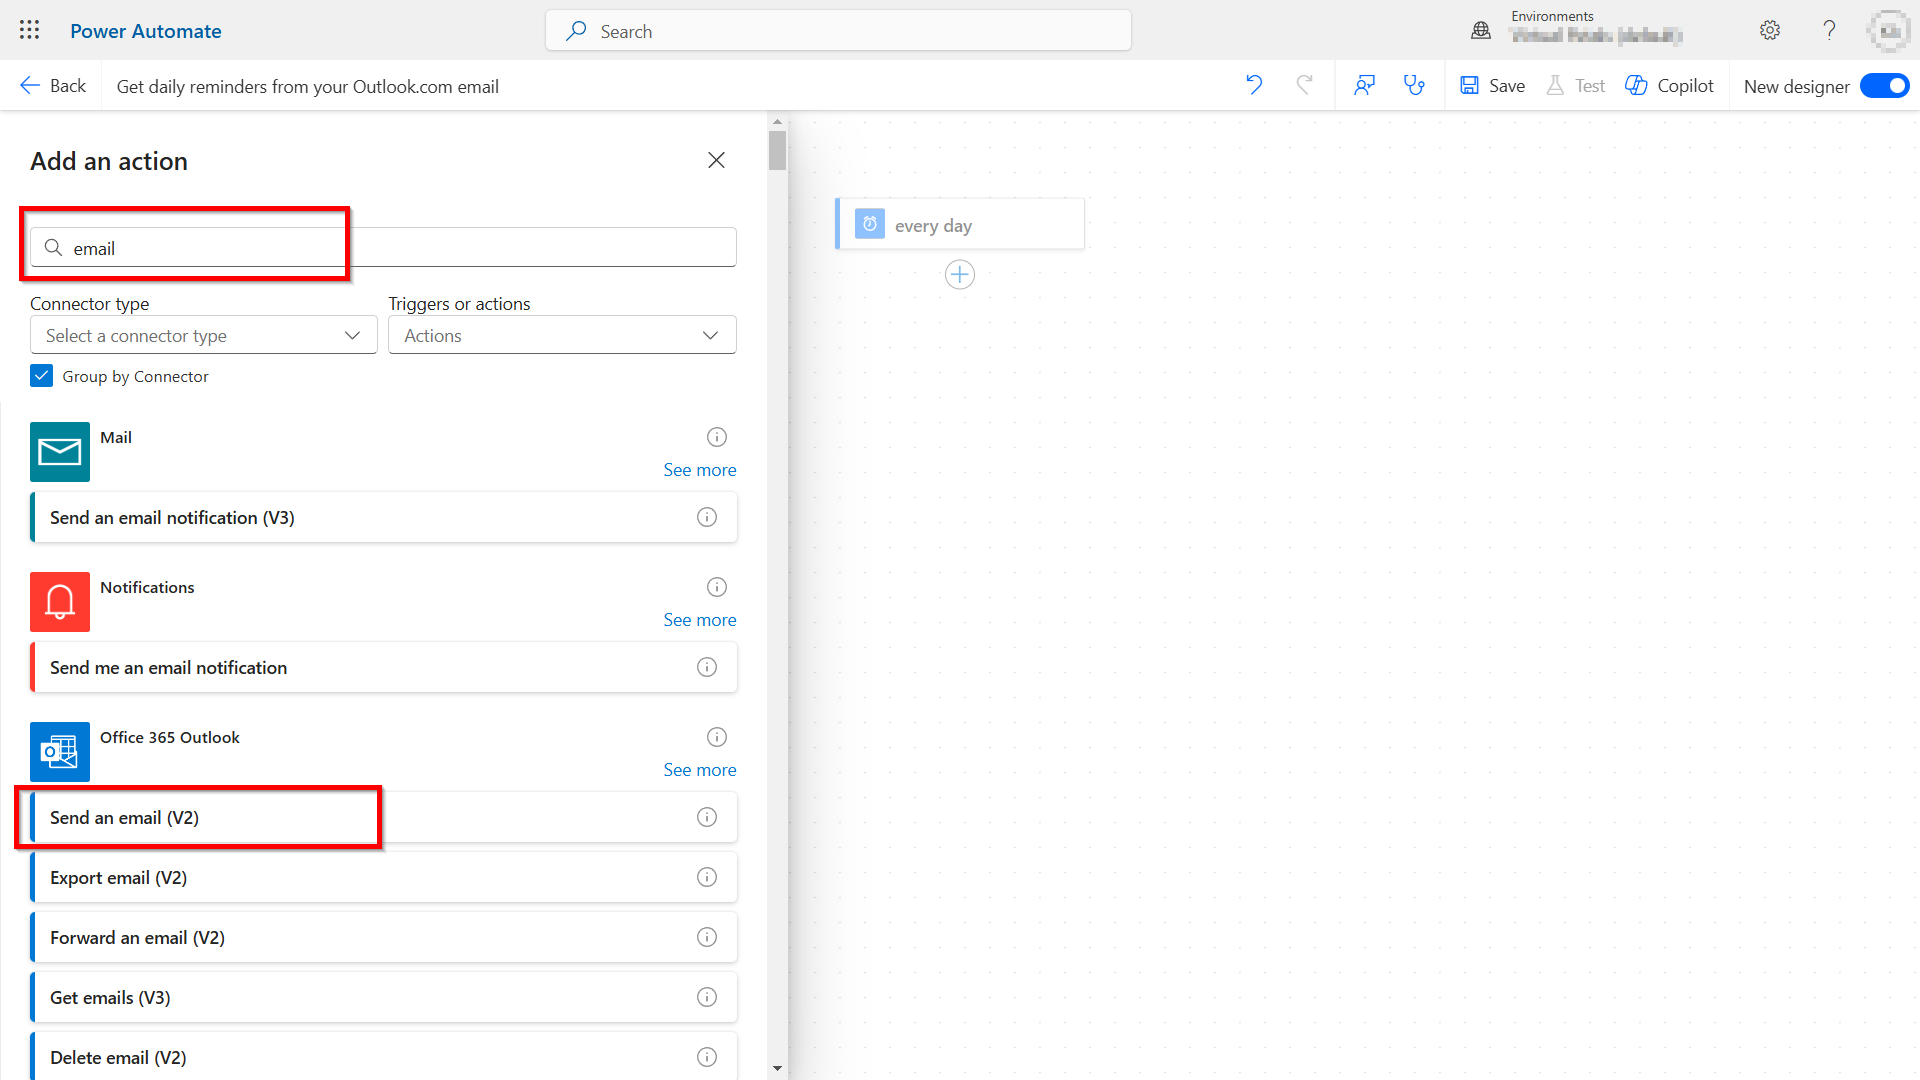Select the Get emails (V3) action

(383, 997)
